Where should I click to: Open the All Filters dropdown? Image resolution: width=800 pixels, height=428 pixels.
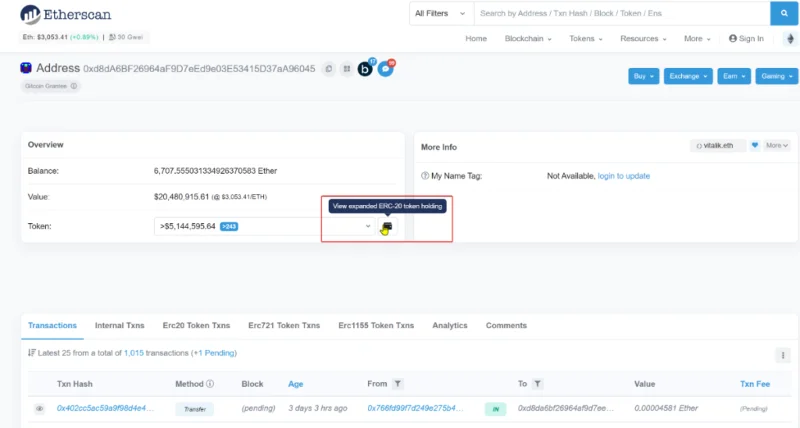click(441, 13)
